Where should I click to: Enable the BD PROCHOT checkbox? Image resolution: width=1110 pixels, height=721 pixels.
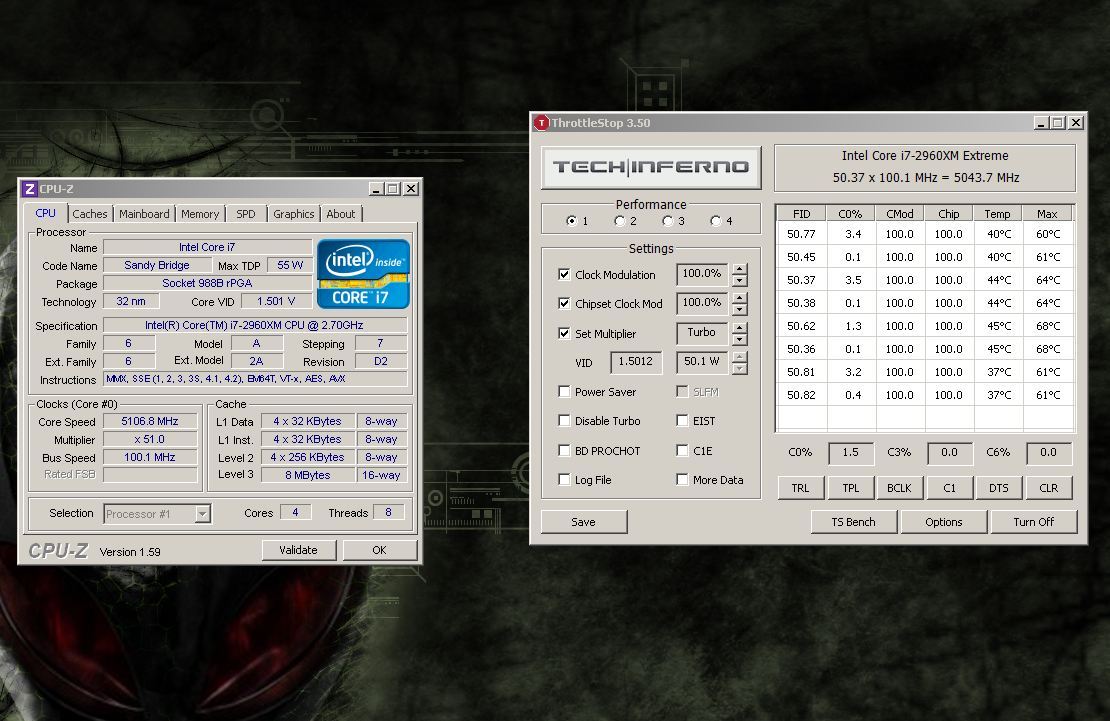(x=564, y=450)
